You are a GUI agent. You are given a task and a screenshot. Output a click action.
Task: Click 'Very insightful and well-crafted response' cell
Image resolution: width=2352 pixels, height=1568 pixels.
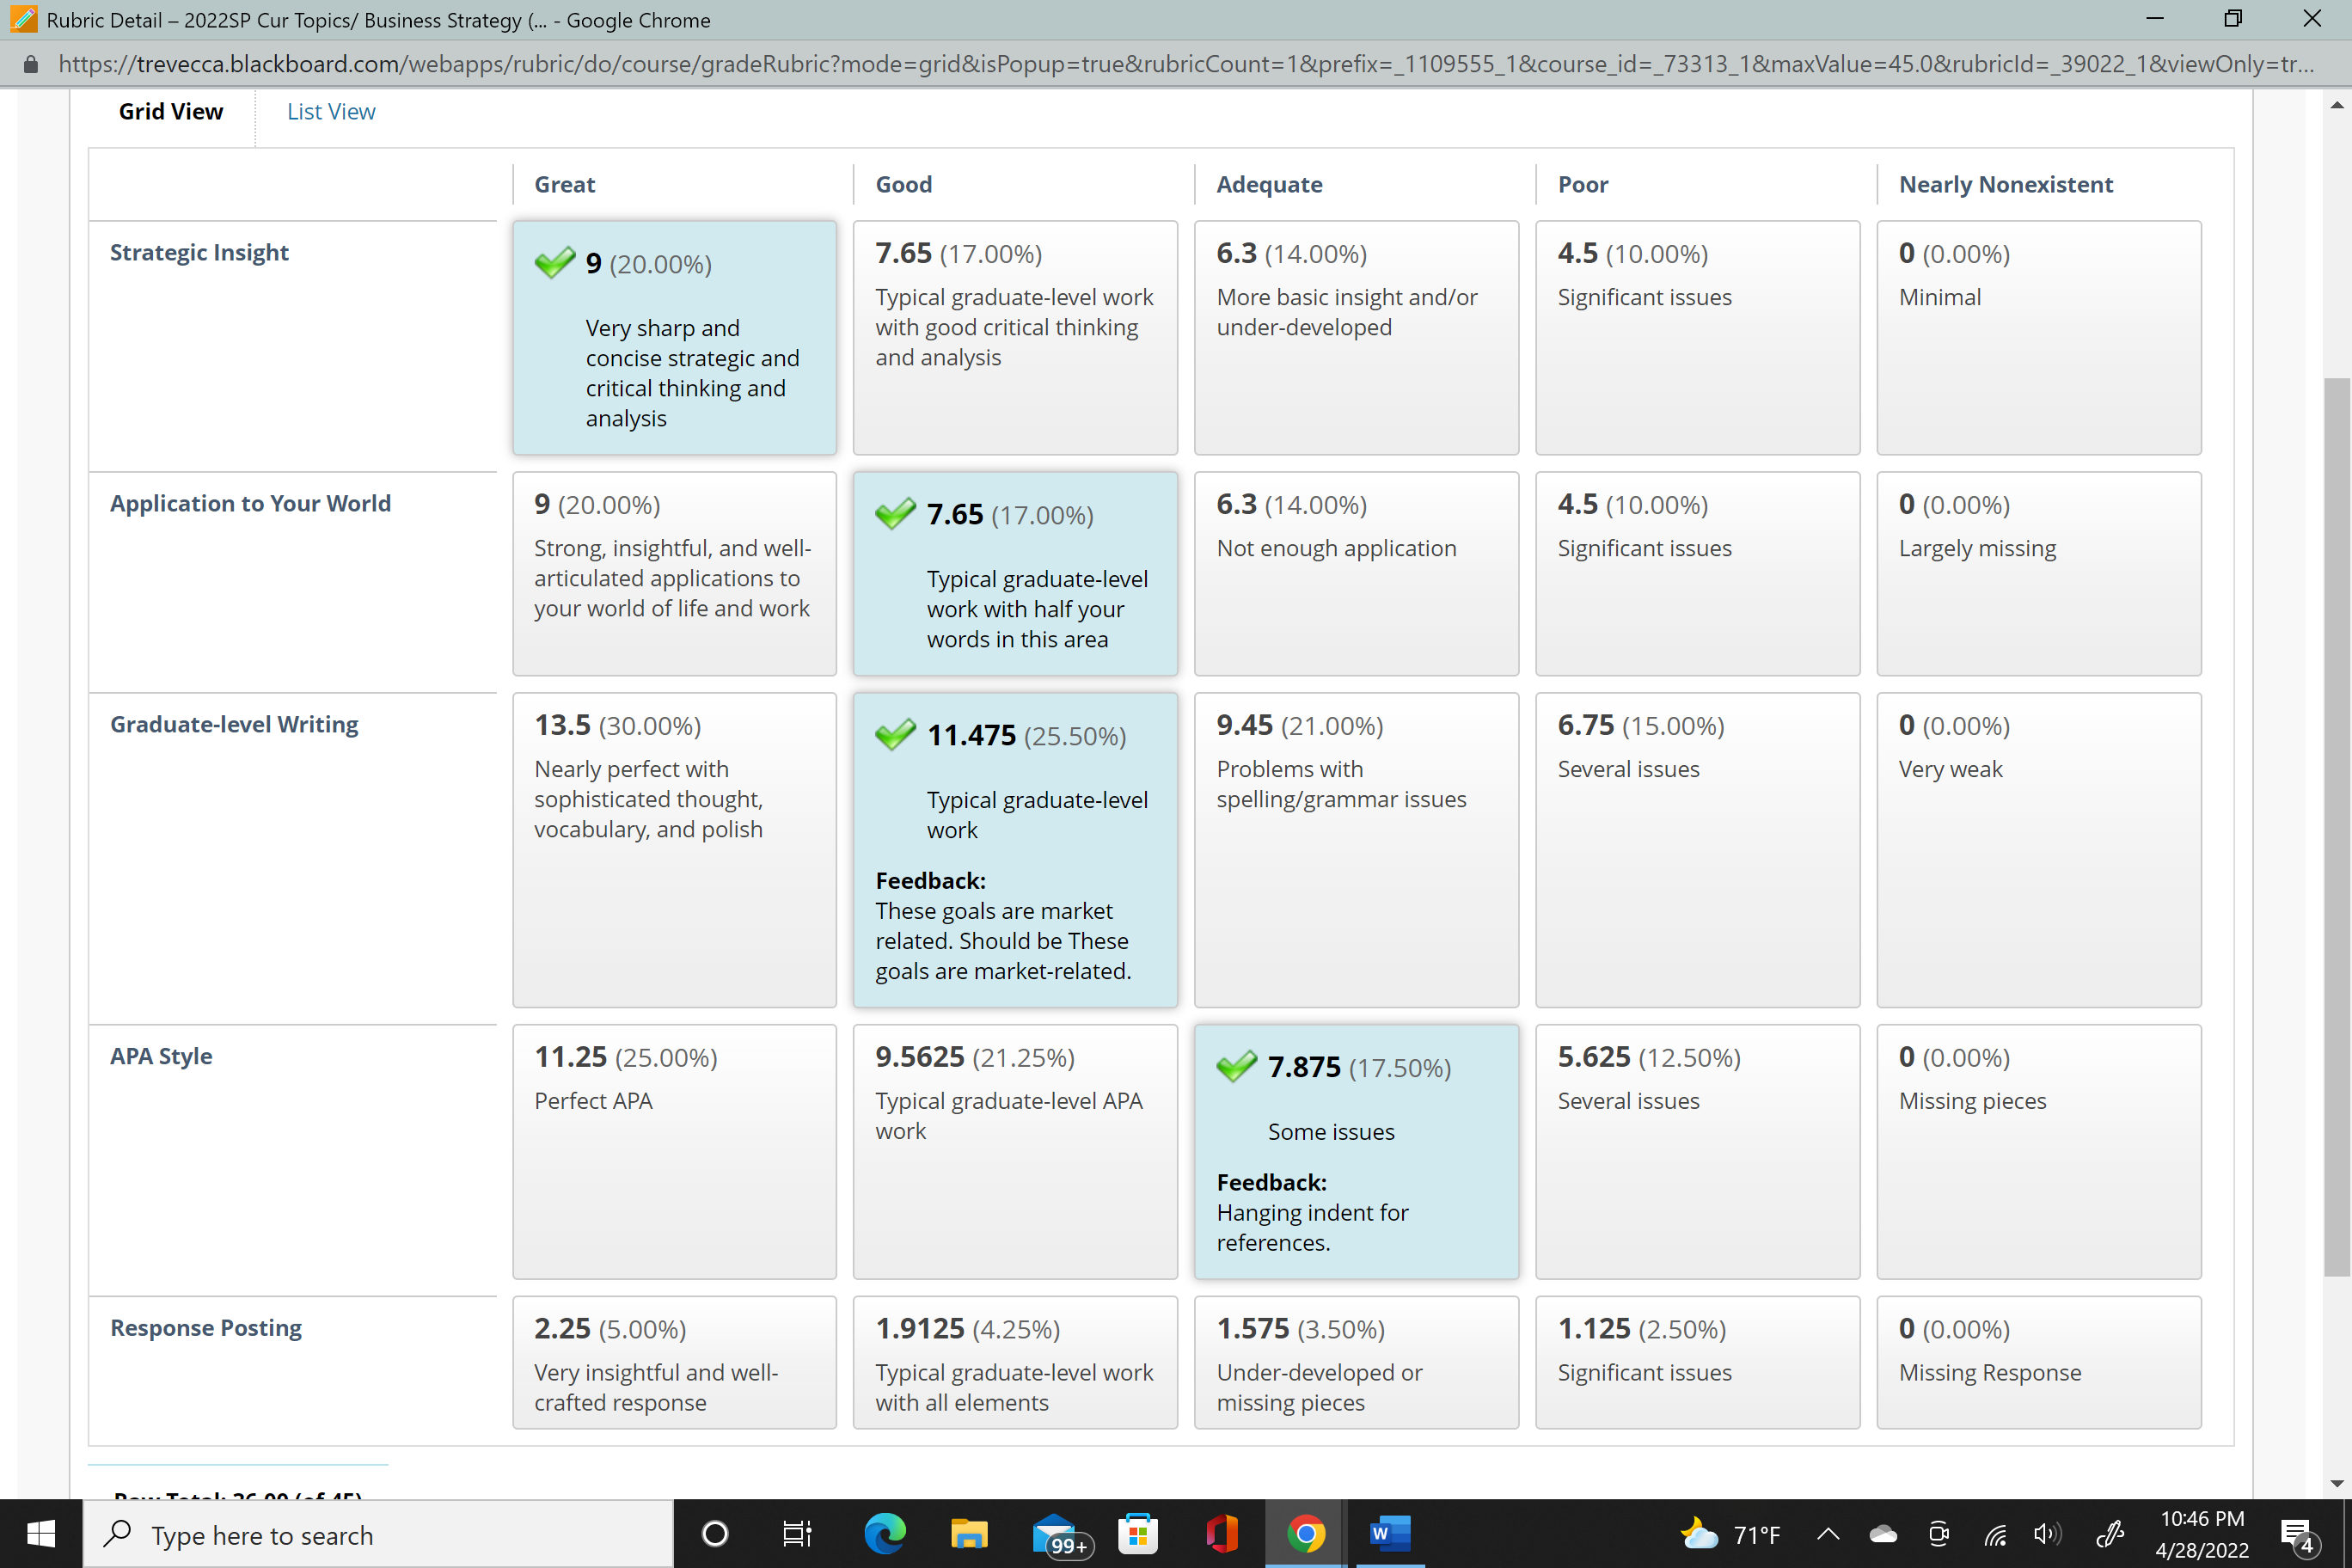[674, 1363]
